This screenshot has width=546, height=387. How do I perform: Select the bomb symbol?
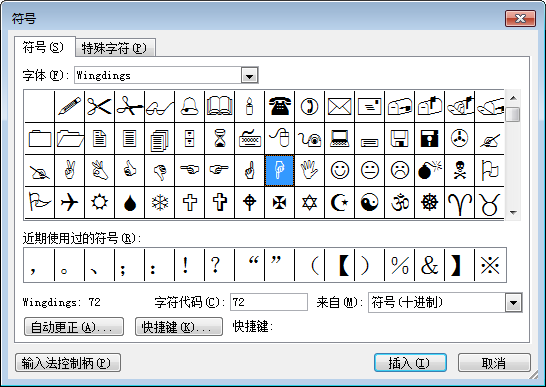point(429,170)
